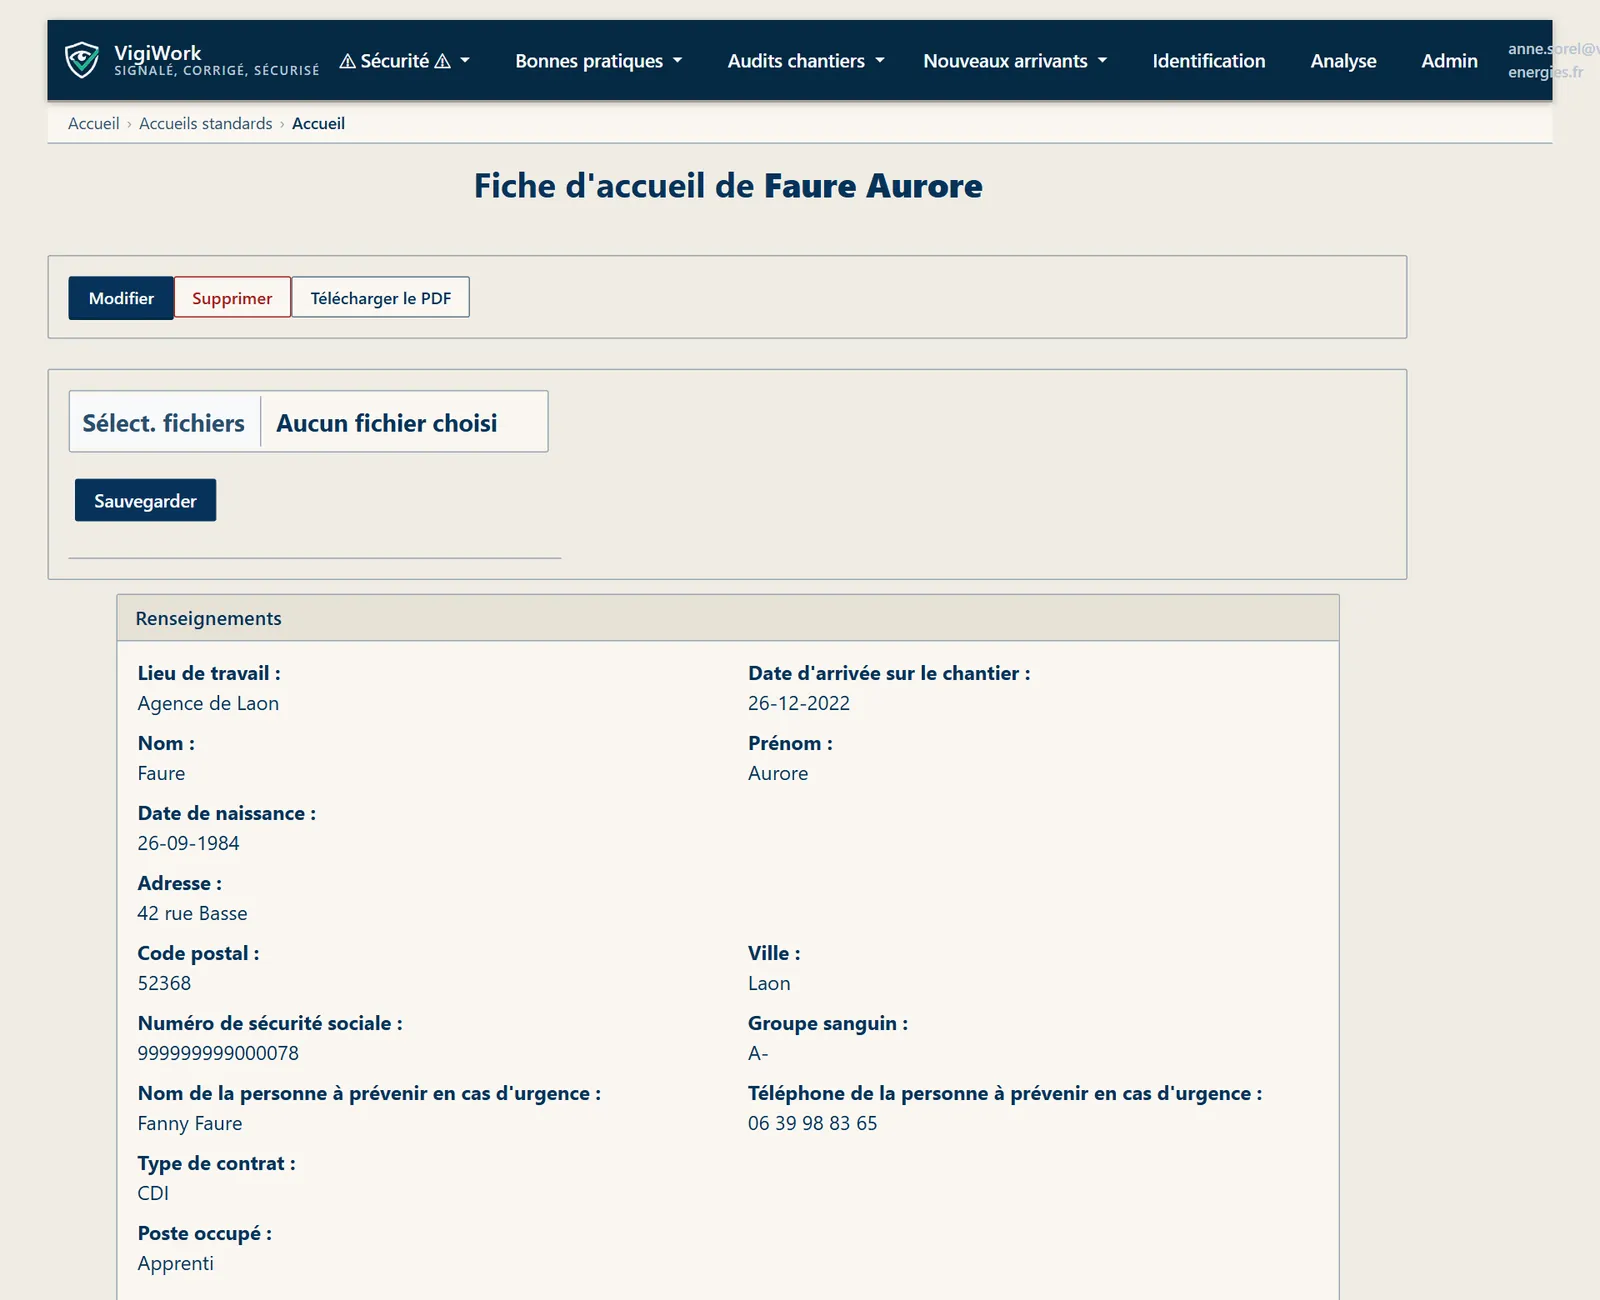Screen dimensions: 1600x1300
Task: Select the birth date '26-09-1984'
Action: pos(188,843)
